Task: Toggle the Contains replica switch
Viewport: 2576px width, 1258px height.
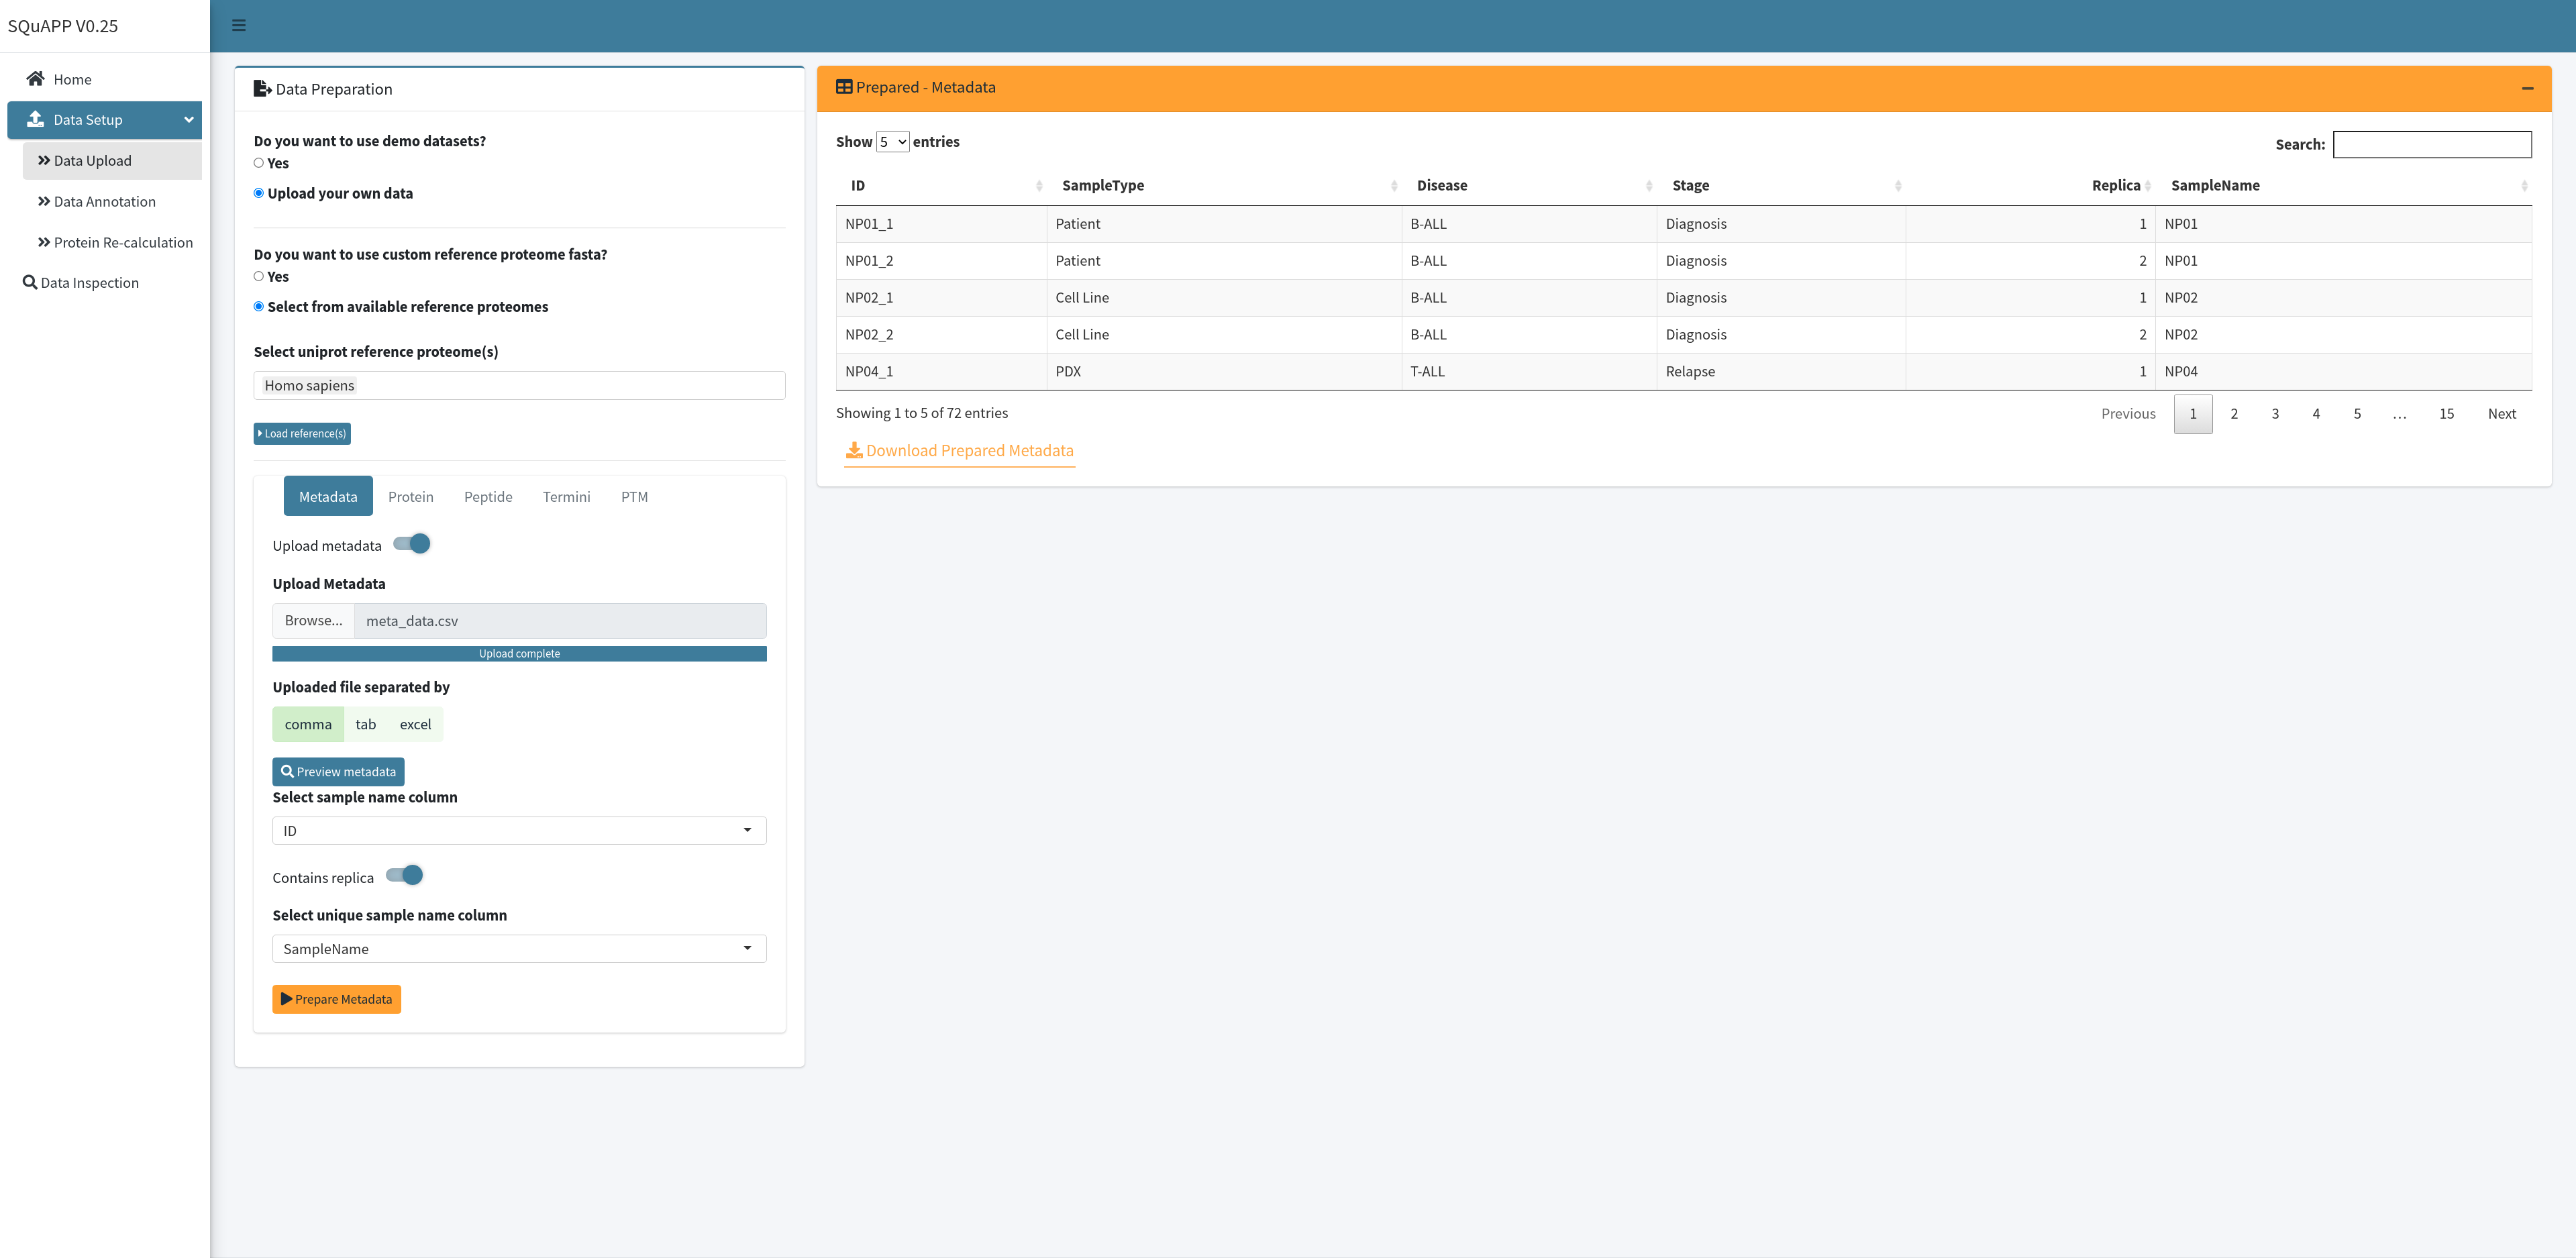Action: tap(405, 876)
